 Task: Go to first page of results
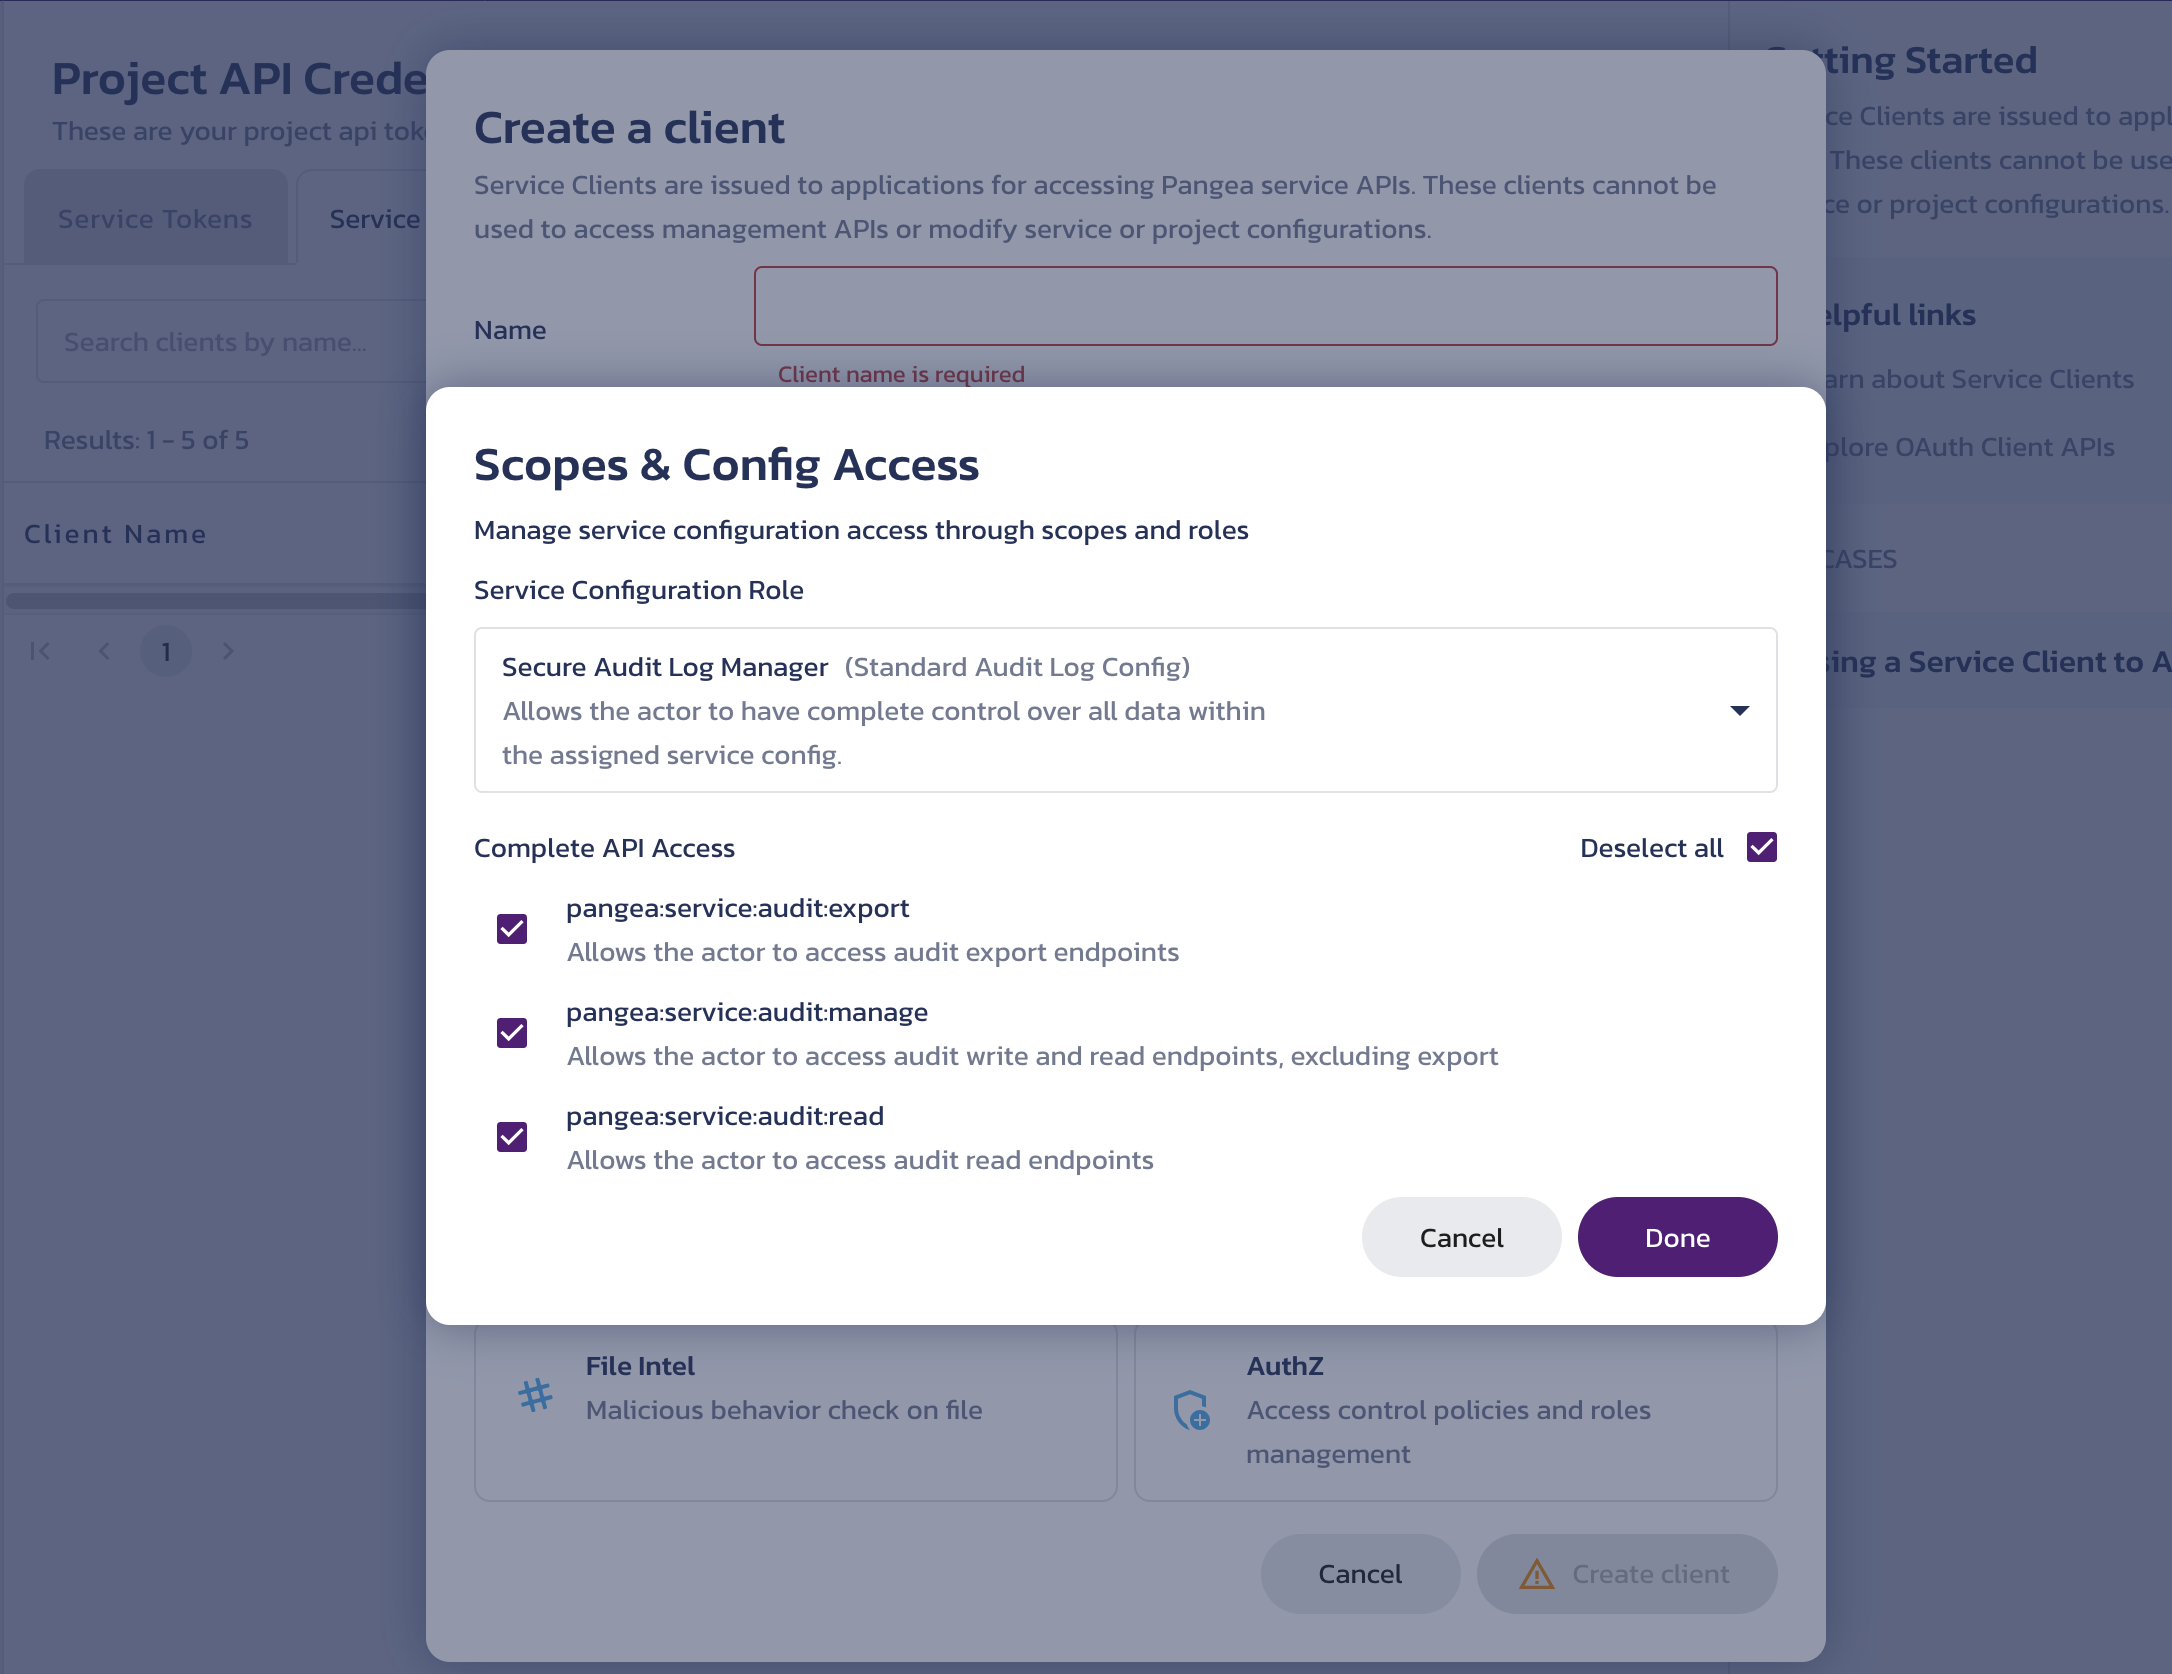coord(40,651)
